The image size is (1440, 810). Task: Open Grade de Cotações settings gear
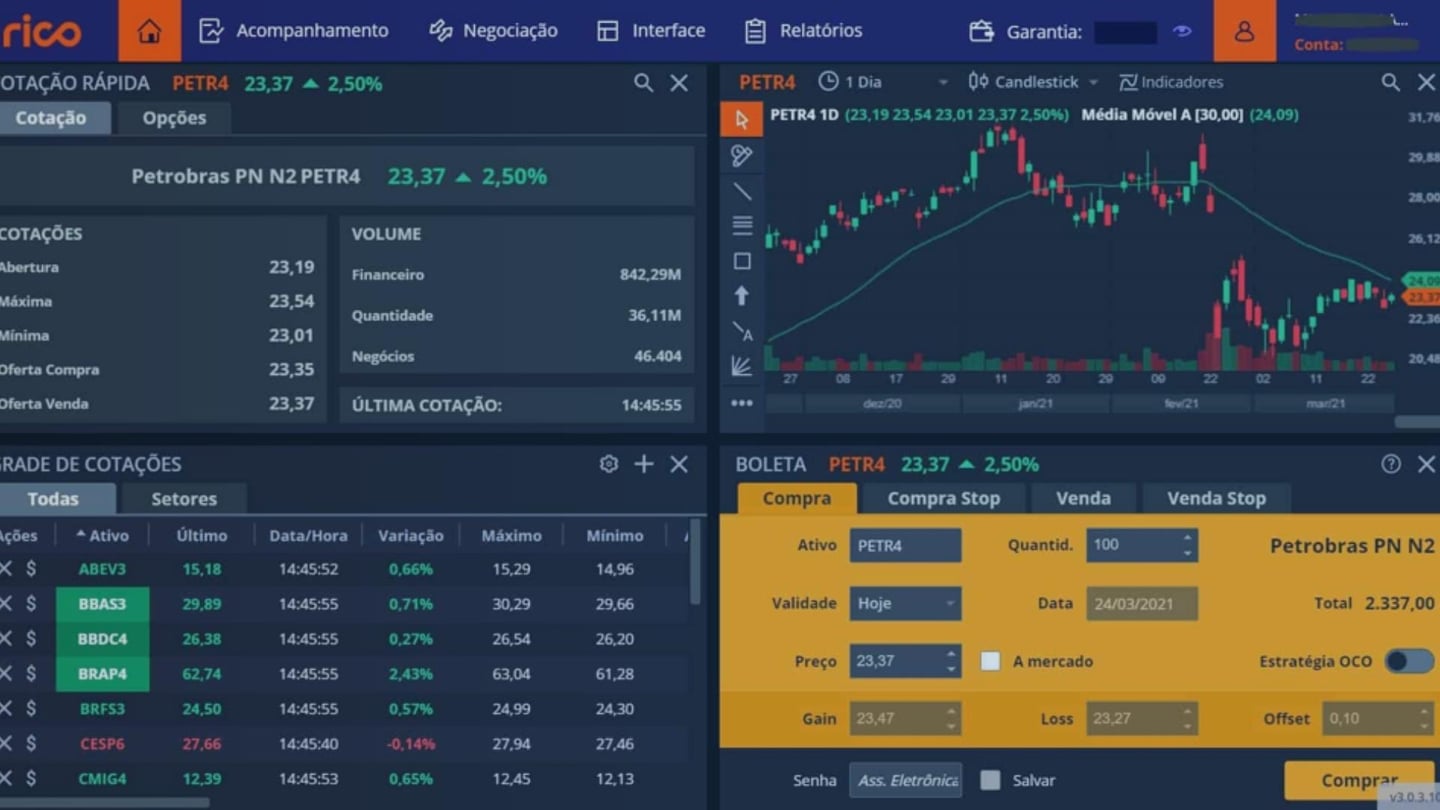tap(608, 464)
